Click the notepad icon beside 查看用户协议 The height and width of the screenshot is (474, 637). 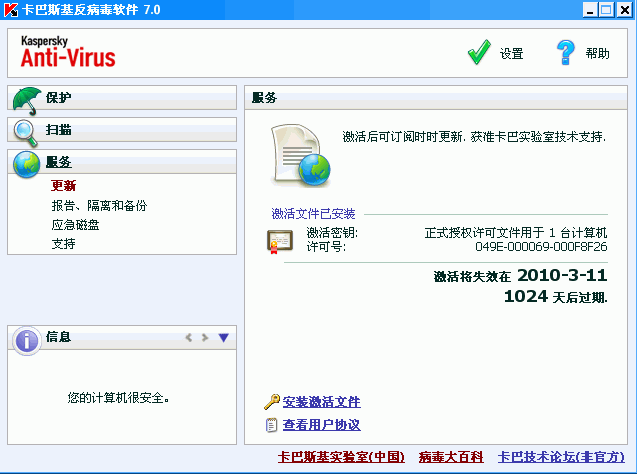coord(271,425)
